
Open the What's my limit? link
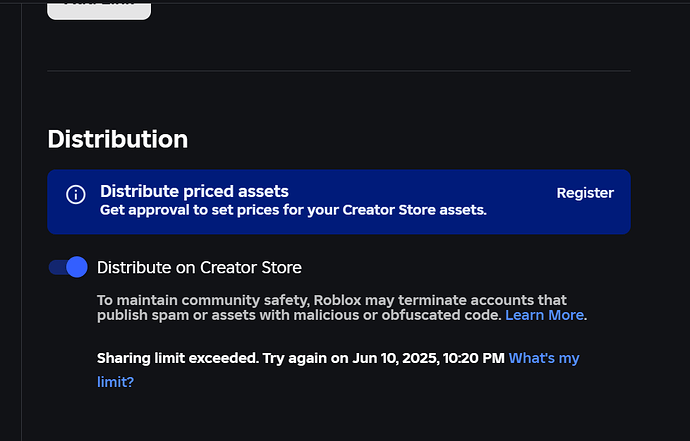coord(544,358)
